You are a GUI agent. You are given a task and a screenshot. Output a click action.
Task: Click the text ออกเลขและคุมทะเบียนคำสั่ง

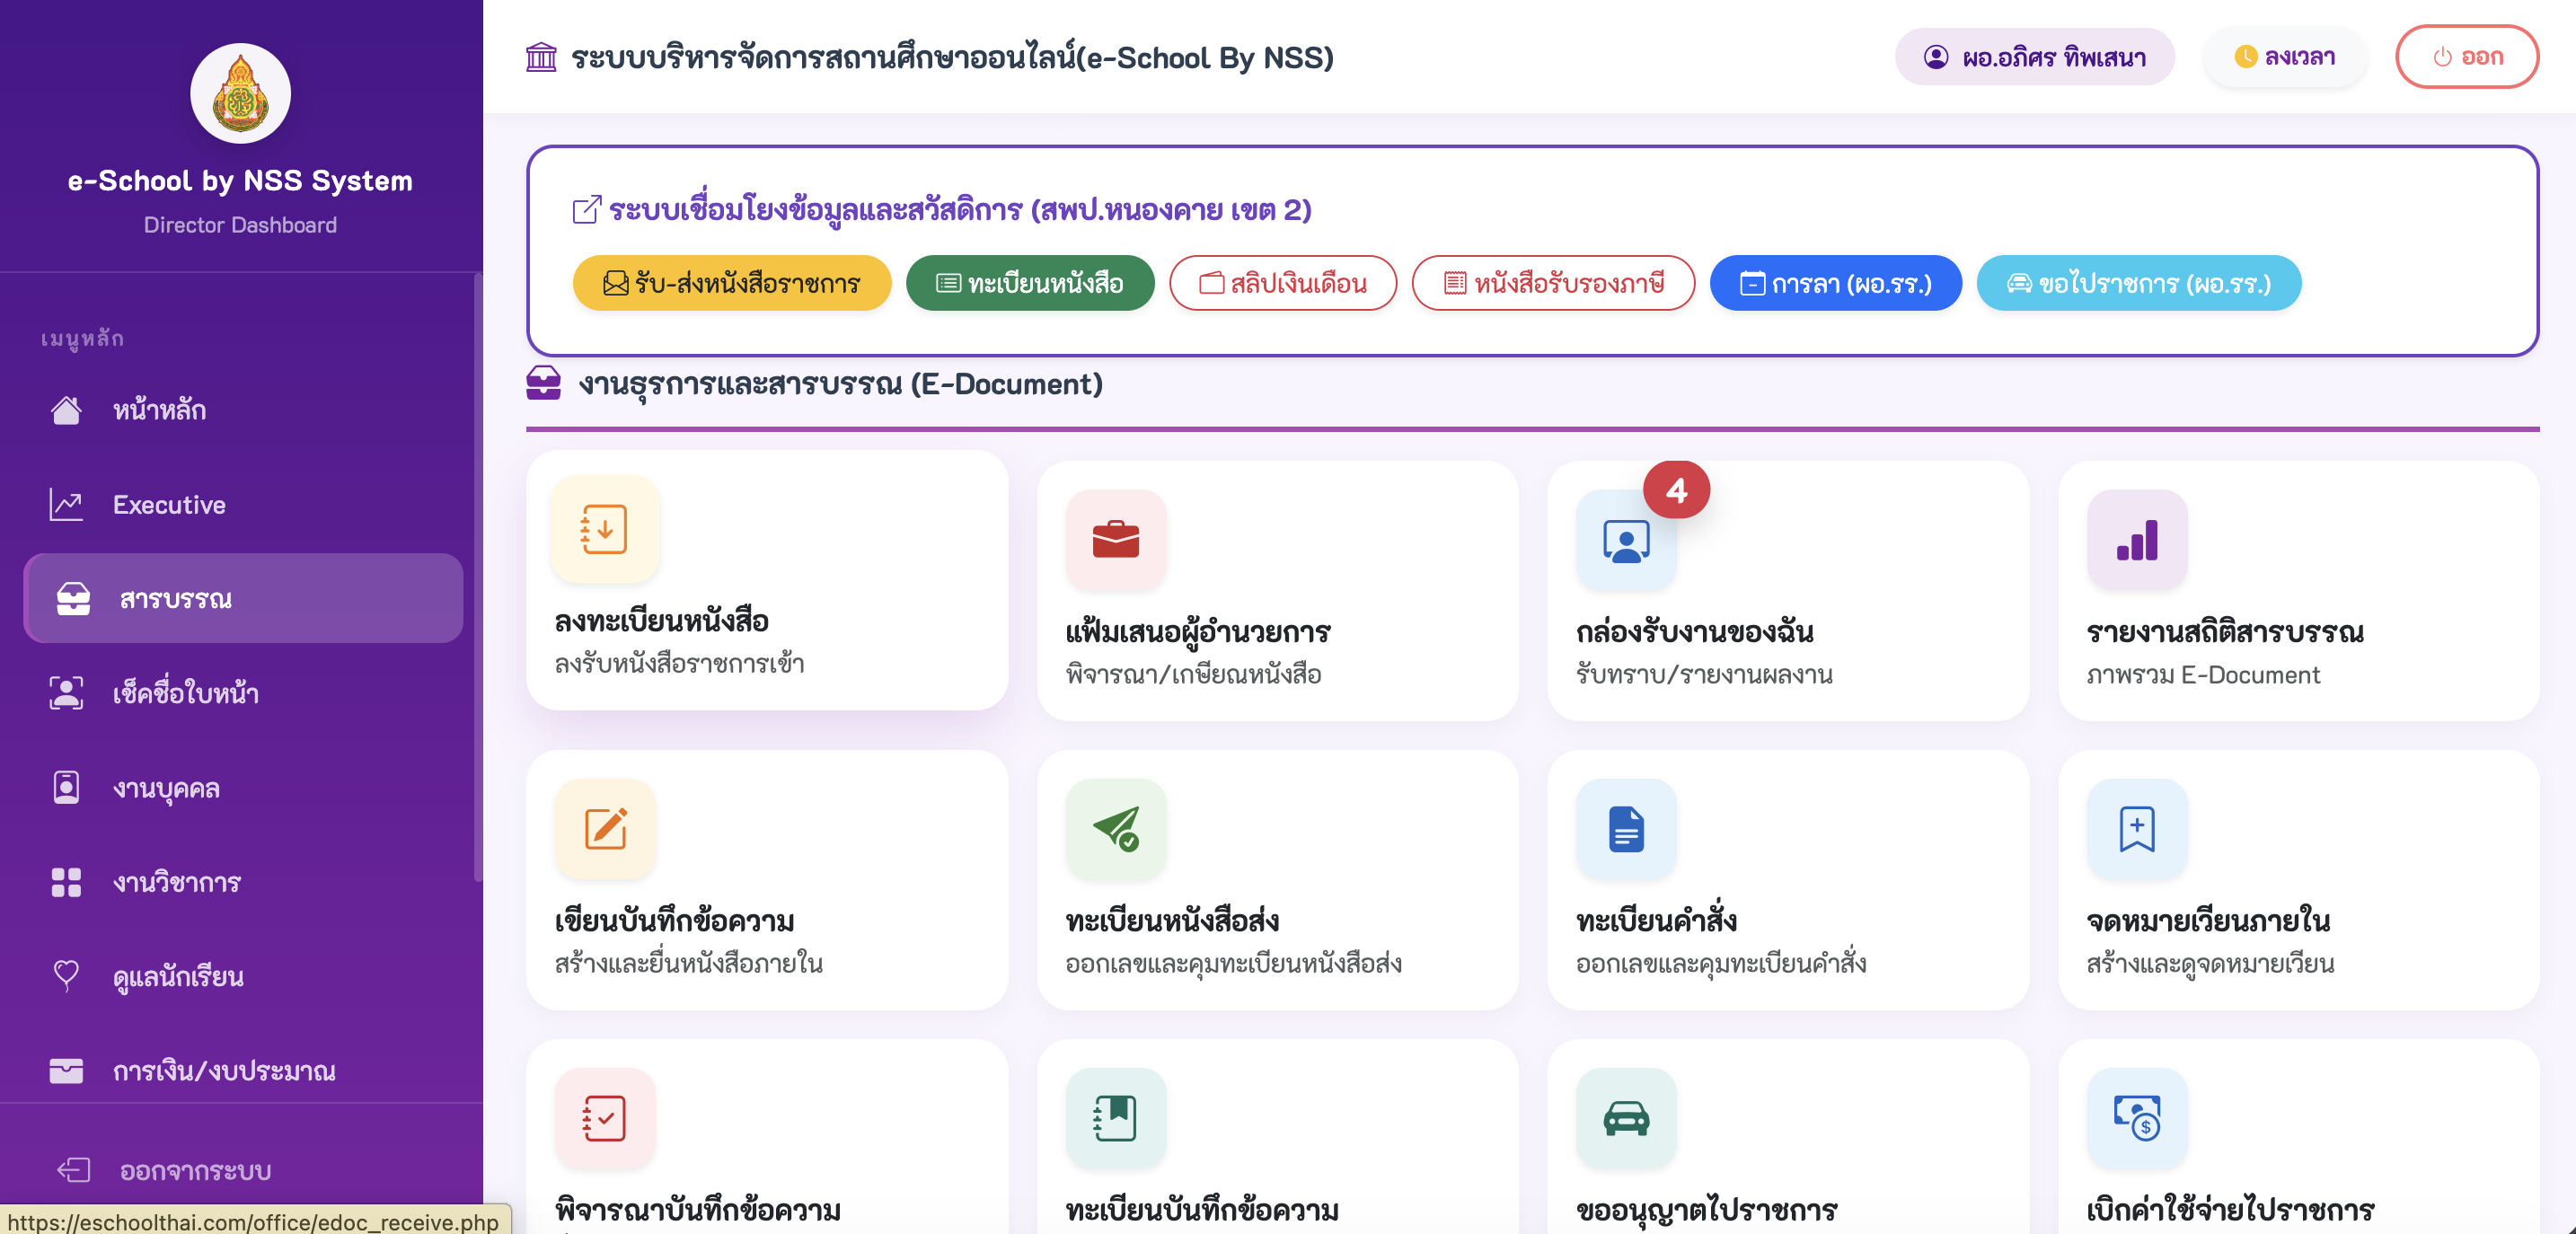coord(1721,963)
